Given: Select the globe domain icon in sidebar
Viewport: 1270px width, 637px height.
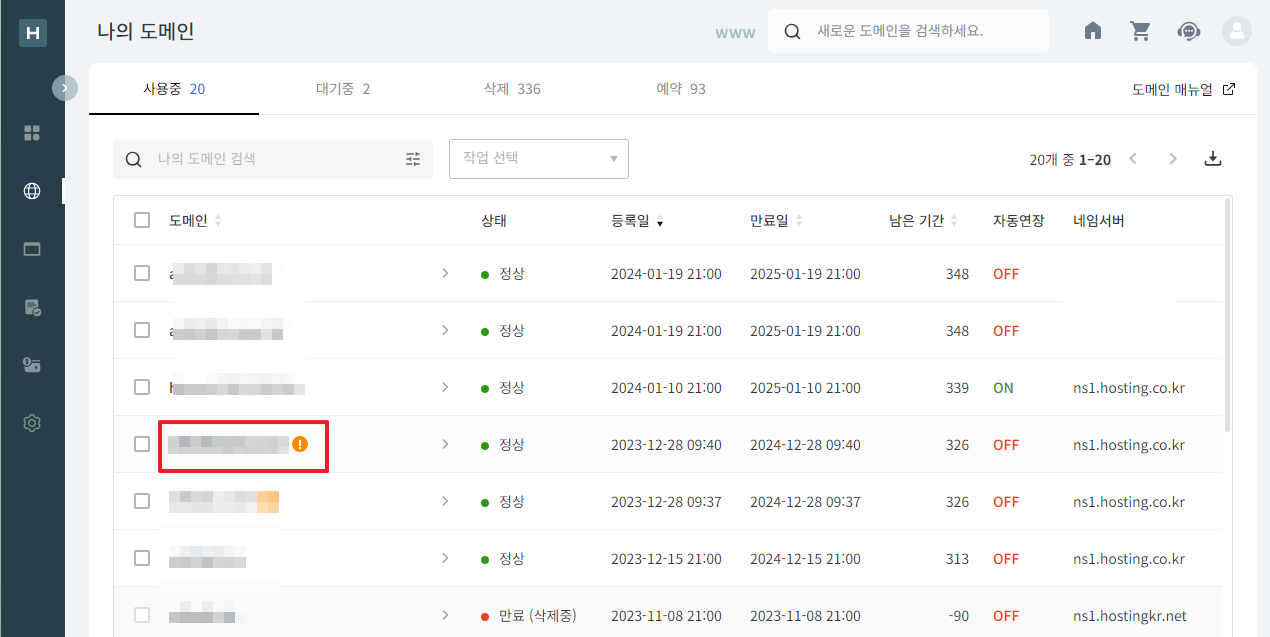Looking at the screenshot, I should coord(32,191).
